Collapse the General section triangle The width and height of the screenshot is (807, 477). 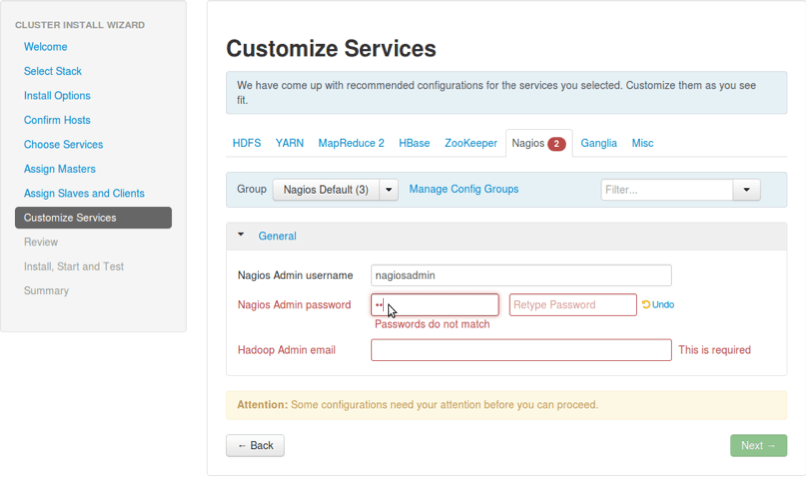click(x=241, y=236)
